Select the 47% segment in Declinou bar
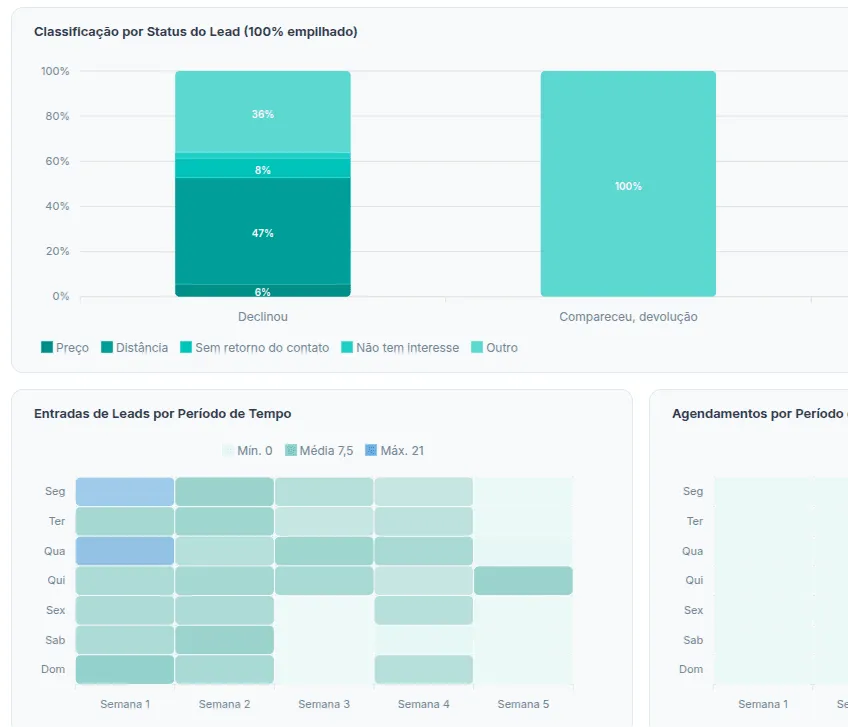The image size is (848, 727). (x=263, y=231)
